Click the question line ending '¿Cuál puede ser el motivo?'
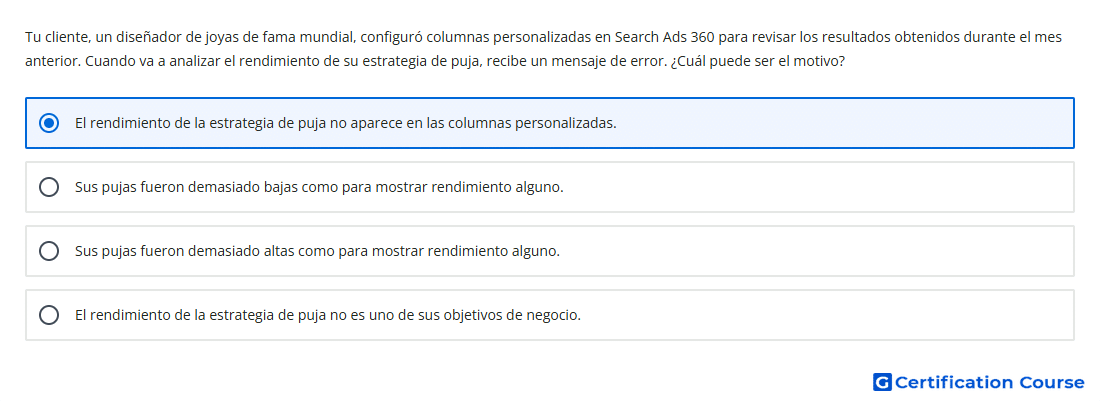The image size is (1100, 401). click(435, 61)
